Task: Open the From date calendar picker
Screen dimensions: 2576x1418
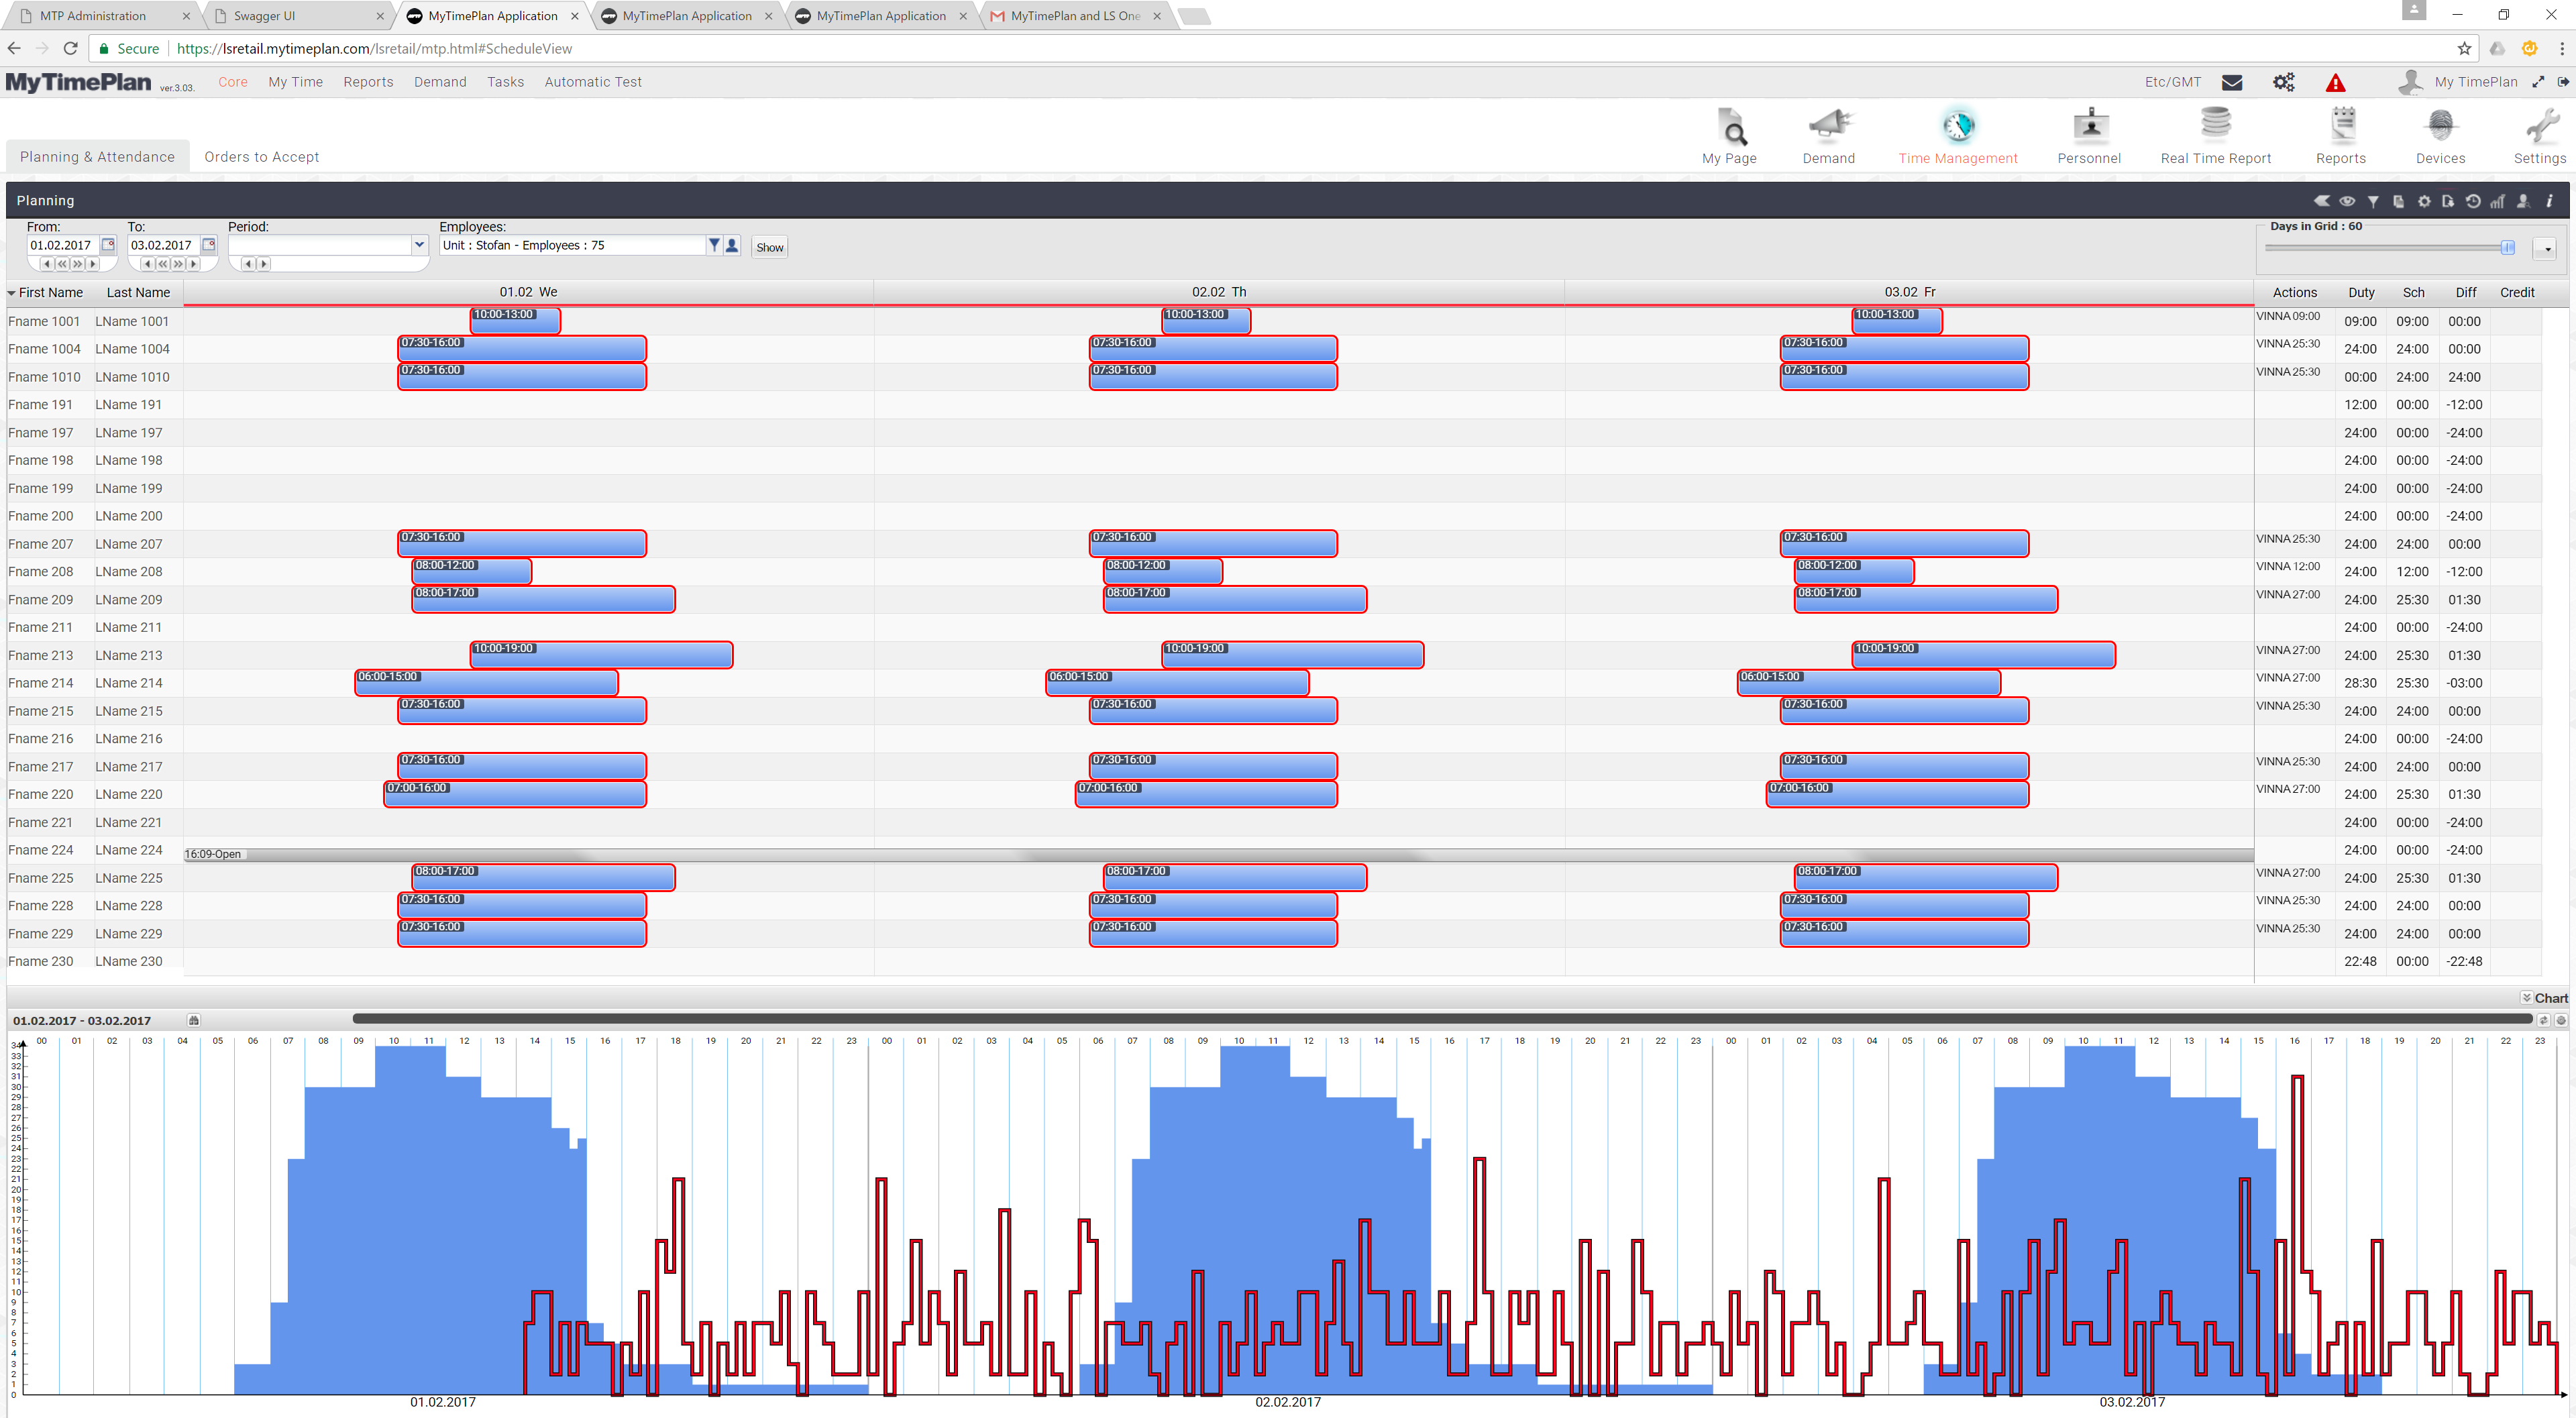Action: click(x=108, y=245)
